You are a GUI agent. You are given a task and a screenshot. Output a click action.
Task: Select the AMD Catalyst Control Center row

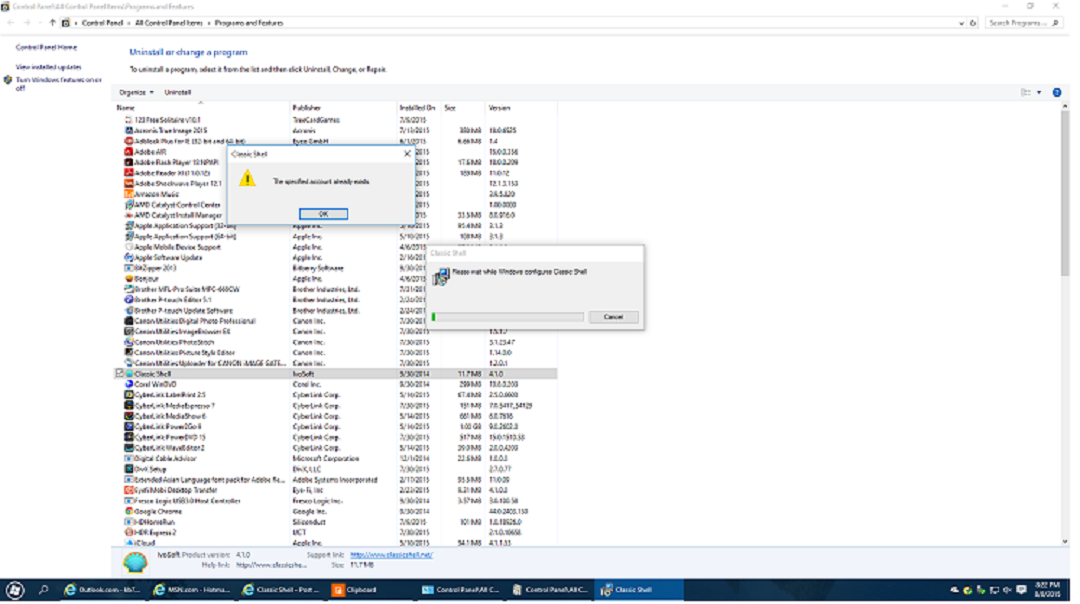[335, 205]
